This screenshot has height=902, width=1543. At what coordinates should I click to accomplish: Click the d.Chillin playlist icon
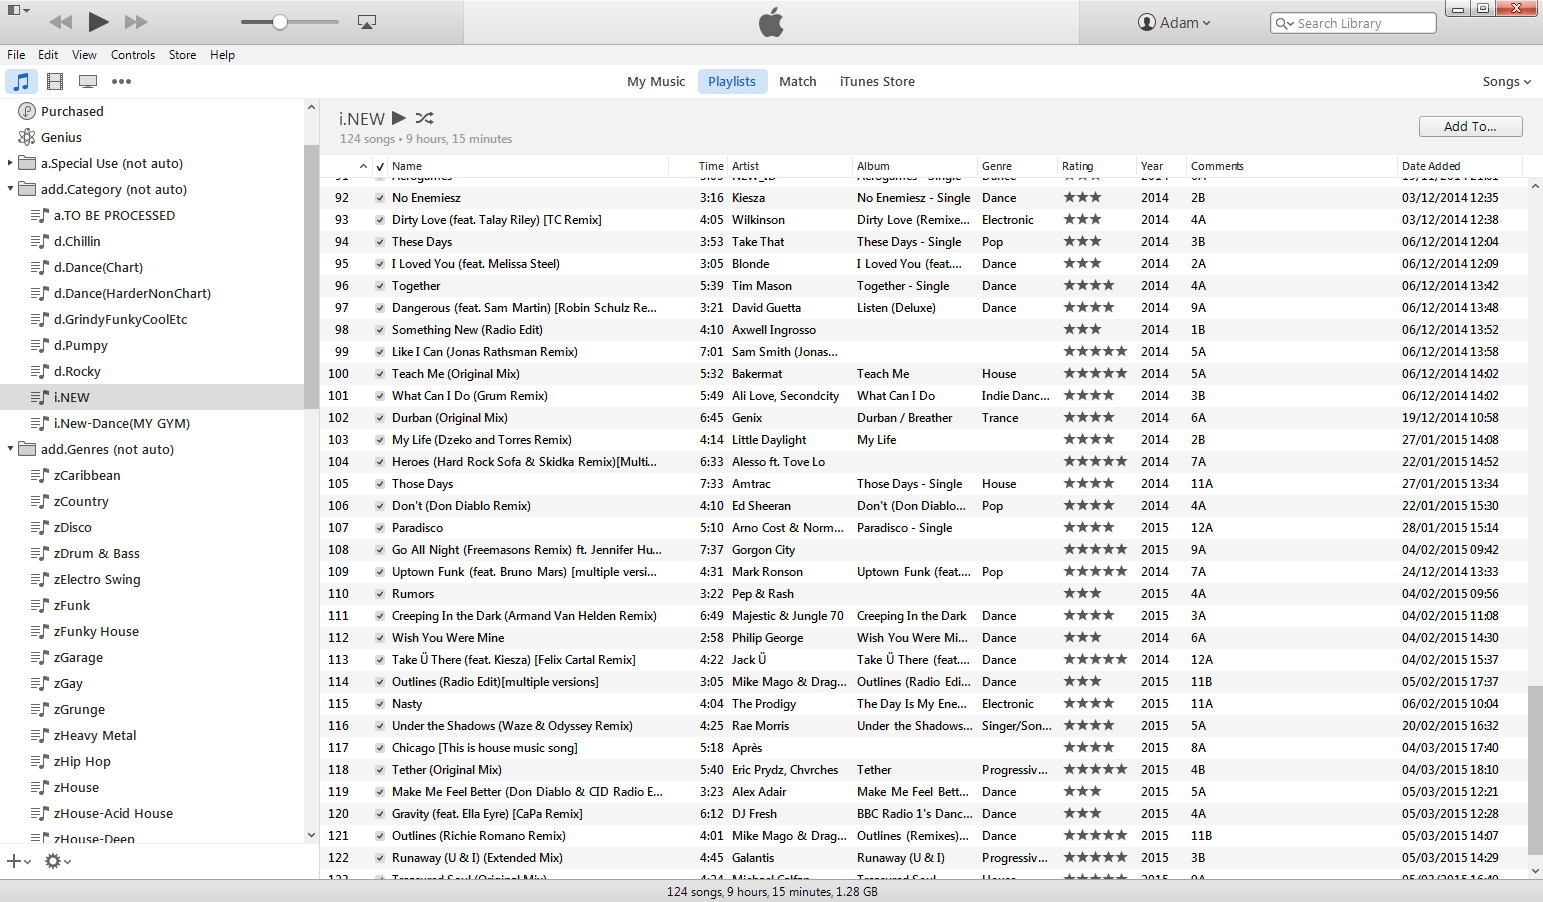coord(39,241)
